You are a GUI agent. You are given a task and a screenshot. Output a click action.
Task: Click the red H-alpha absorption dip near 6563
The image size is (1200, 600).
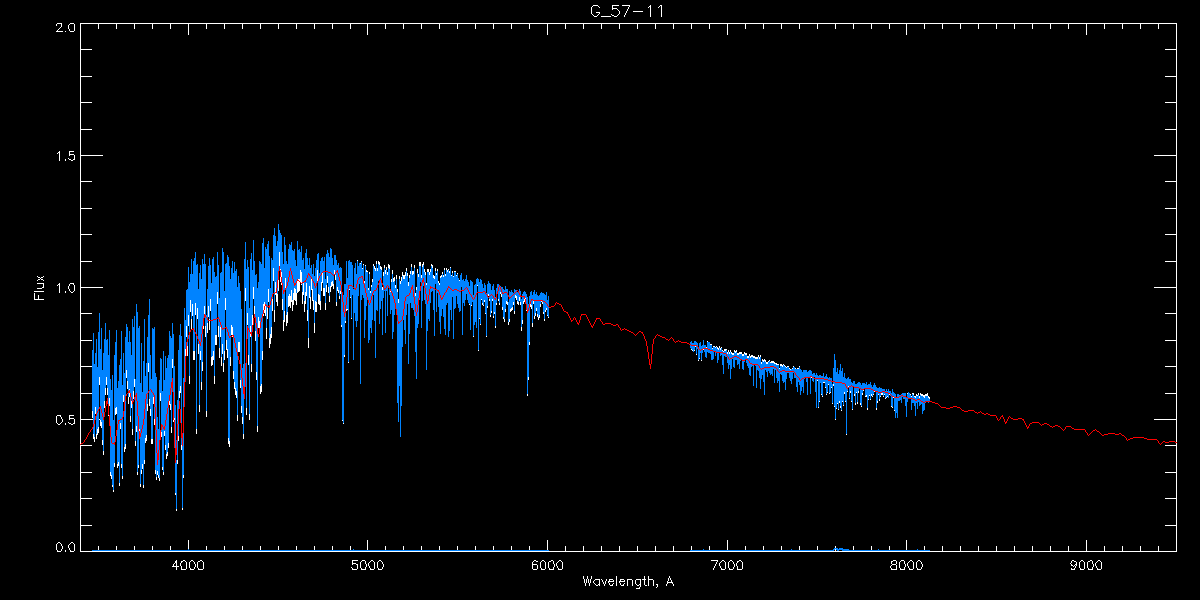(x=651, y=352)
